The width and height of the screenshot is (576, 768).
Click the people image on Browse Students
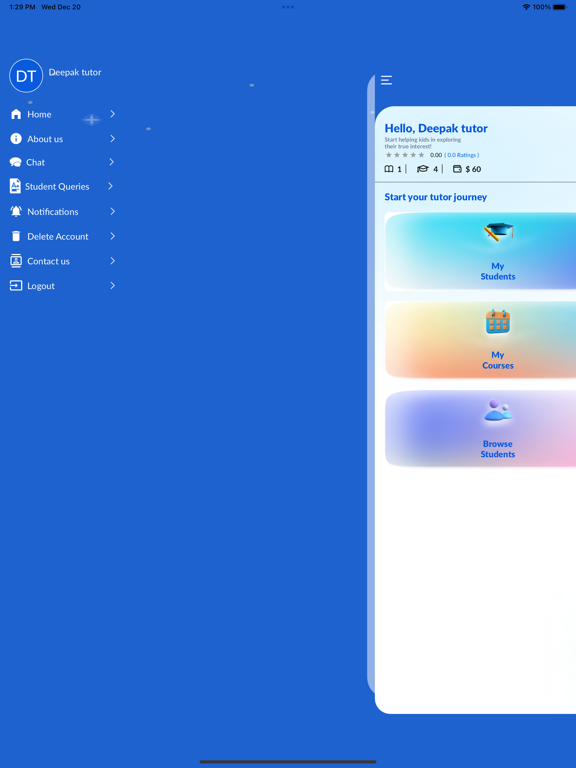[498, 410]
